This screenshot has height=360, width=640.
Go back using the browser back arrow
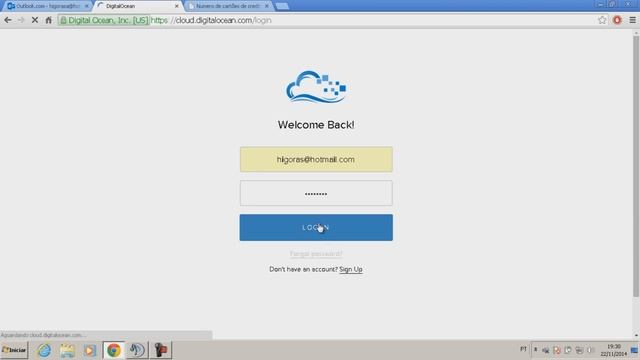point(8,20)
